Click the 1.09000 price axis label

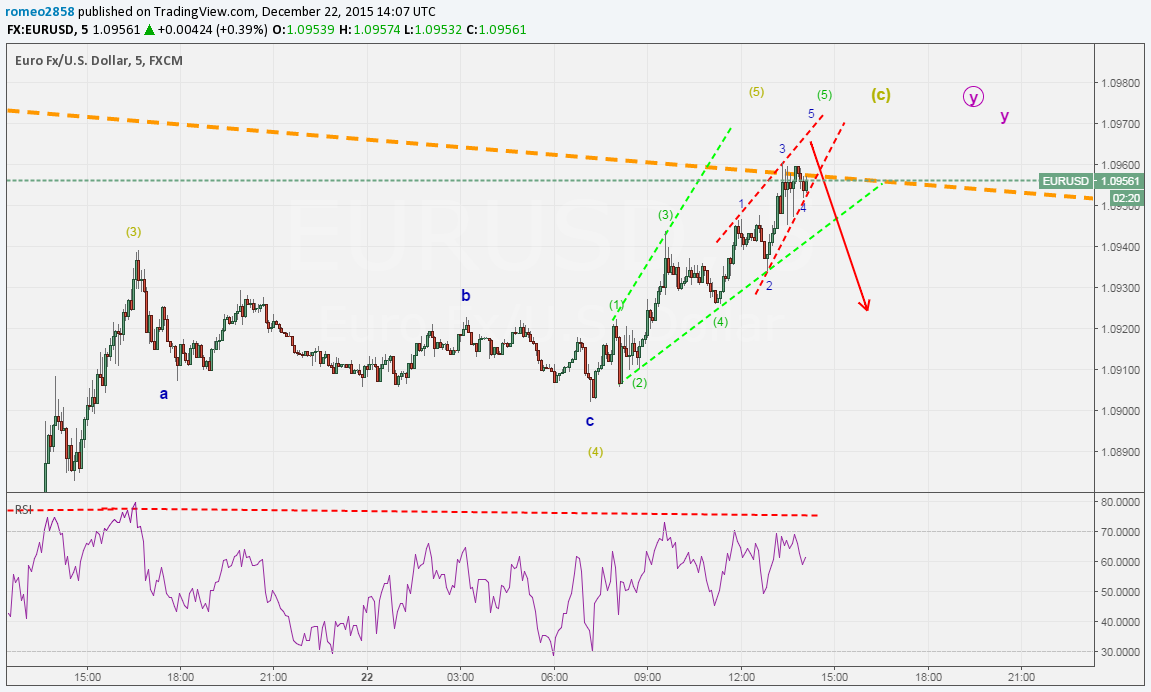tap(1121, 411)
